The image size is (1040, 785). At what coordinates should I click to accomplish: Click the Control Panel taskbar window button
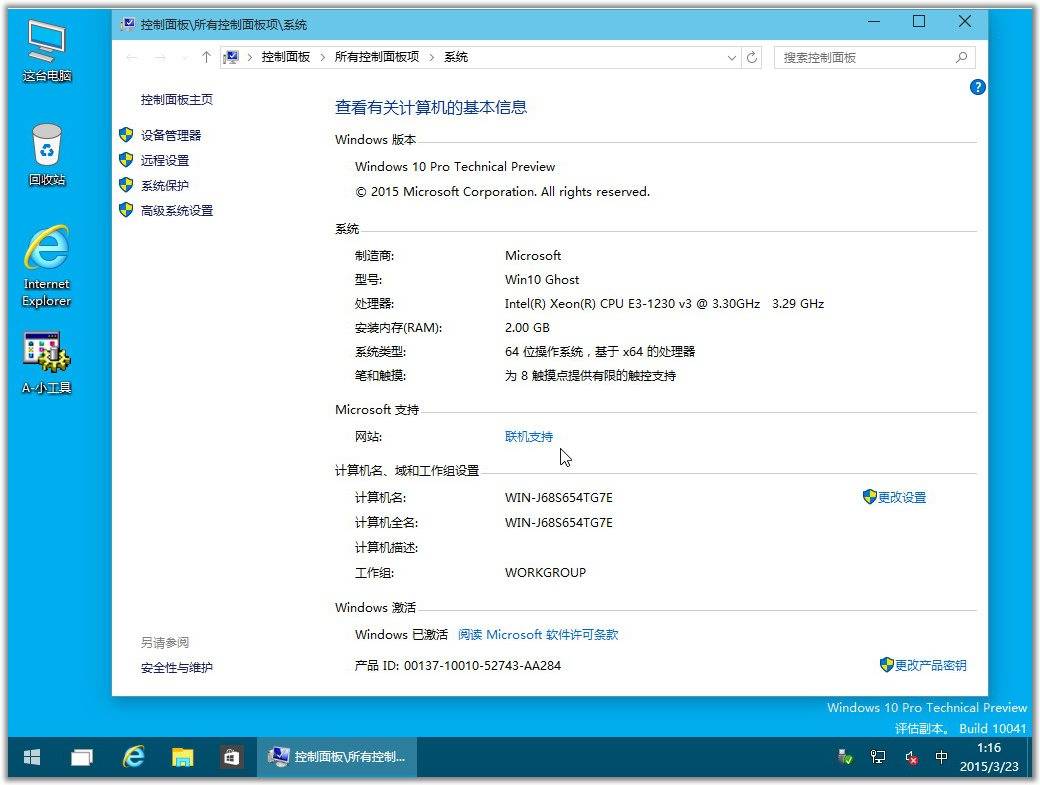pyautogui.click(x=337, y=756)
